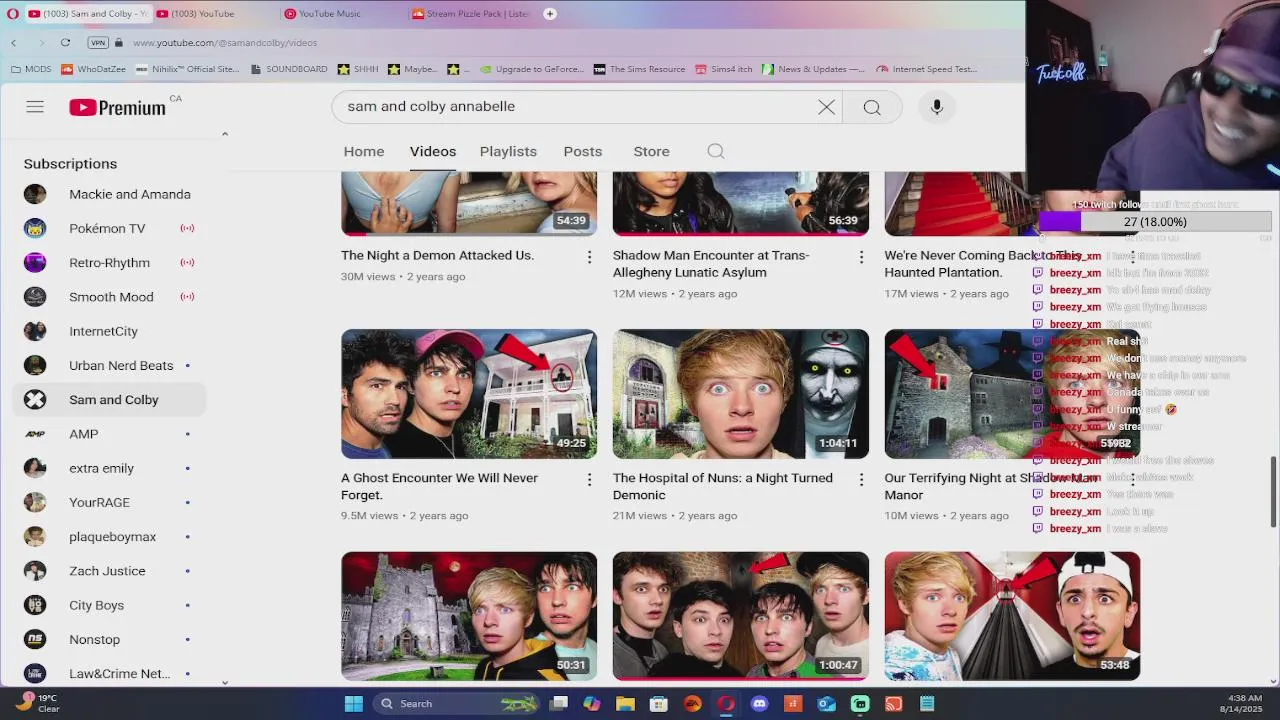Open plaqueboymax subscription
The image size is (1280, 720).
pyautogui.click(x=110, y=537)
